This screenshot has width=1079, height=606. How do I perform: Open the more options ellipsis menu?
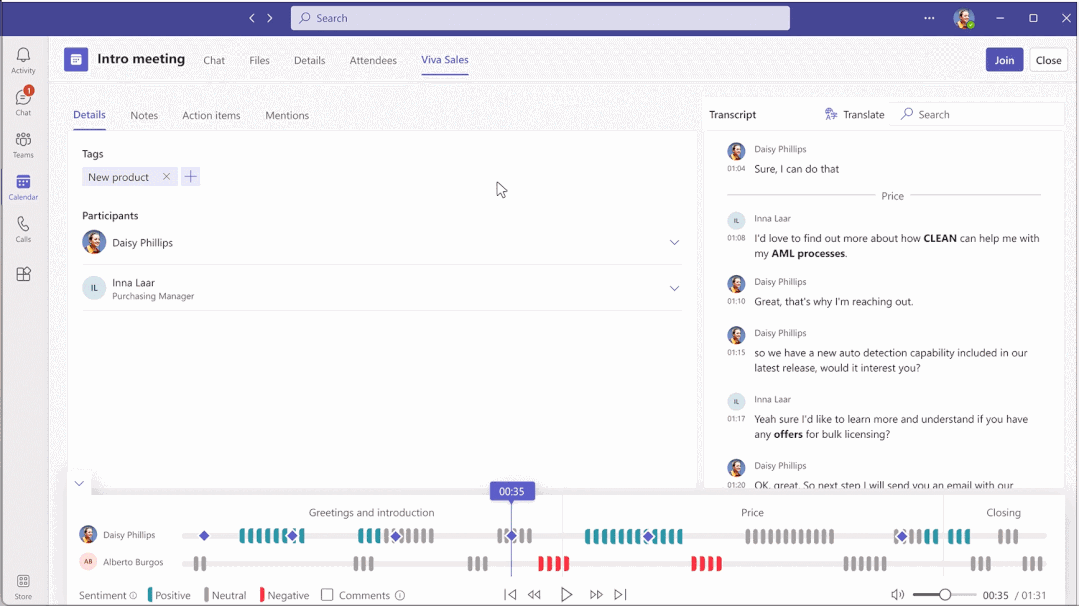tap(929, 18)
